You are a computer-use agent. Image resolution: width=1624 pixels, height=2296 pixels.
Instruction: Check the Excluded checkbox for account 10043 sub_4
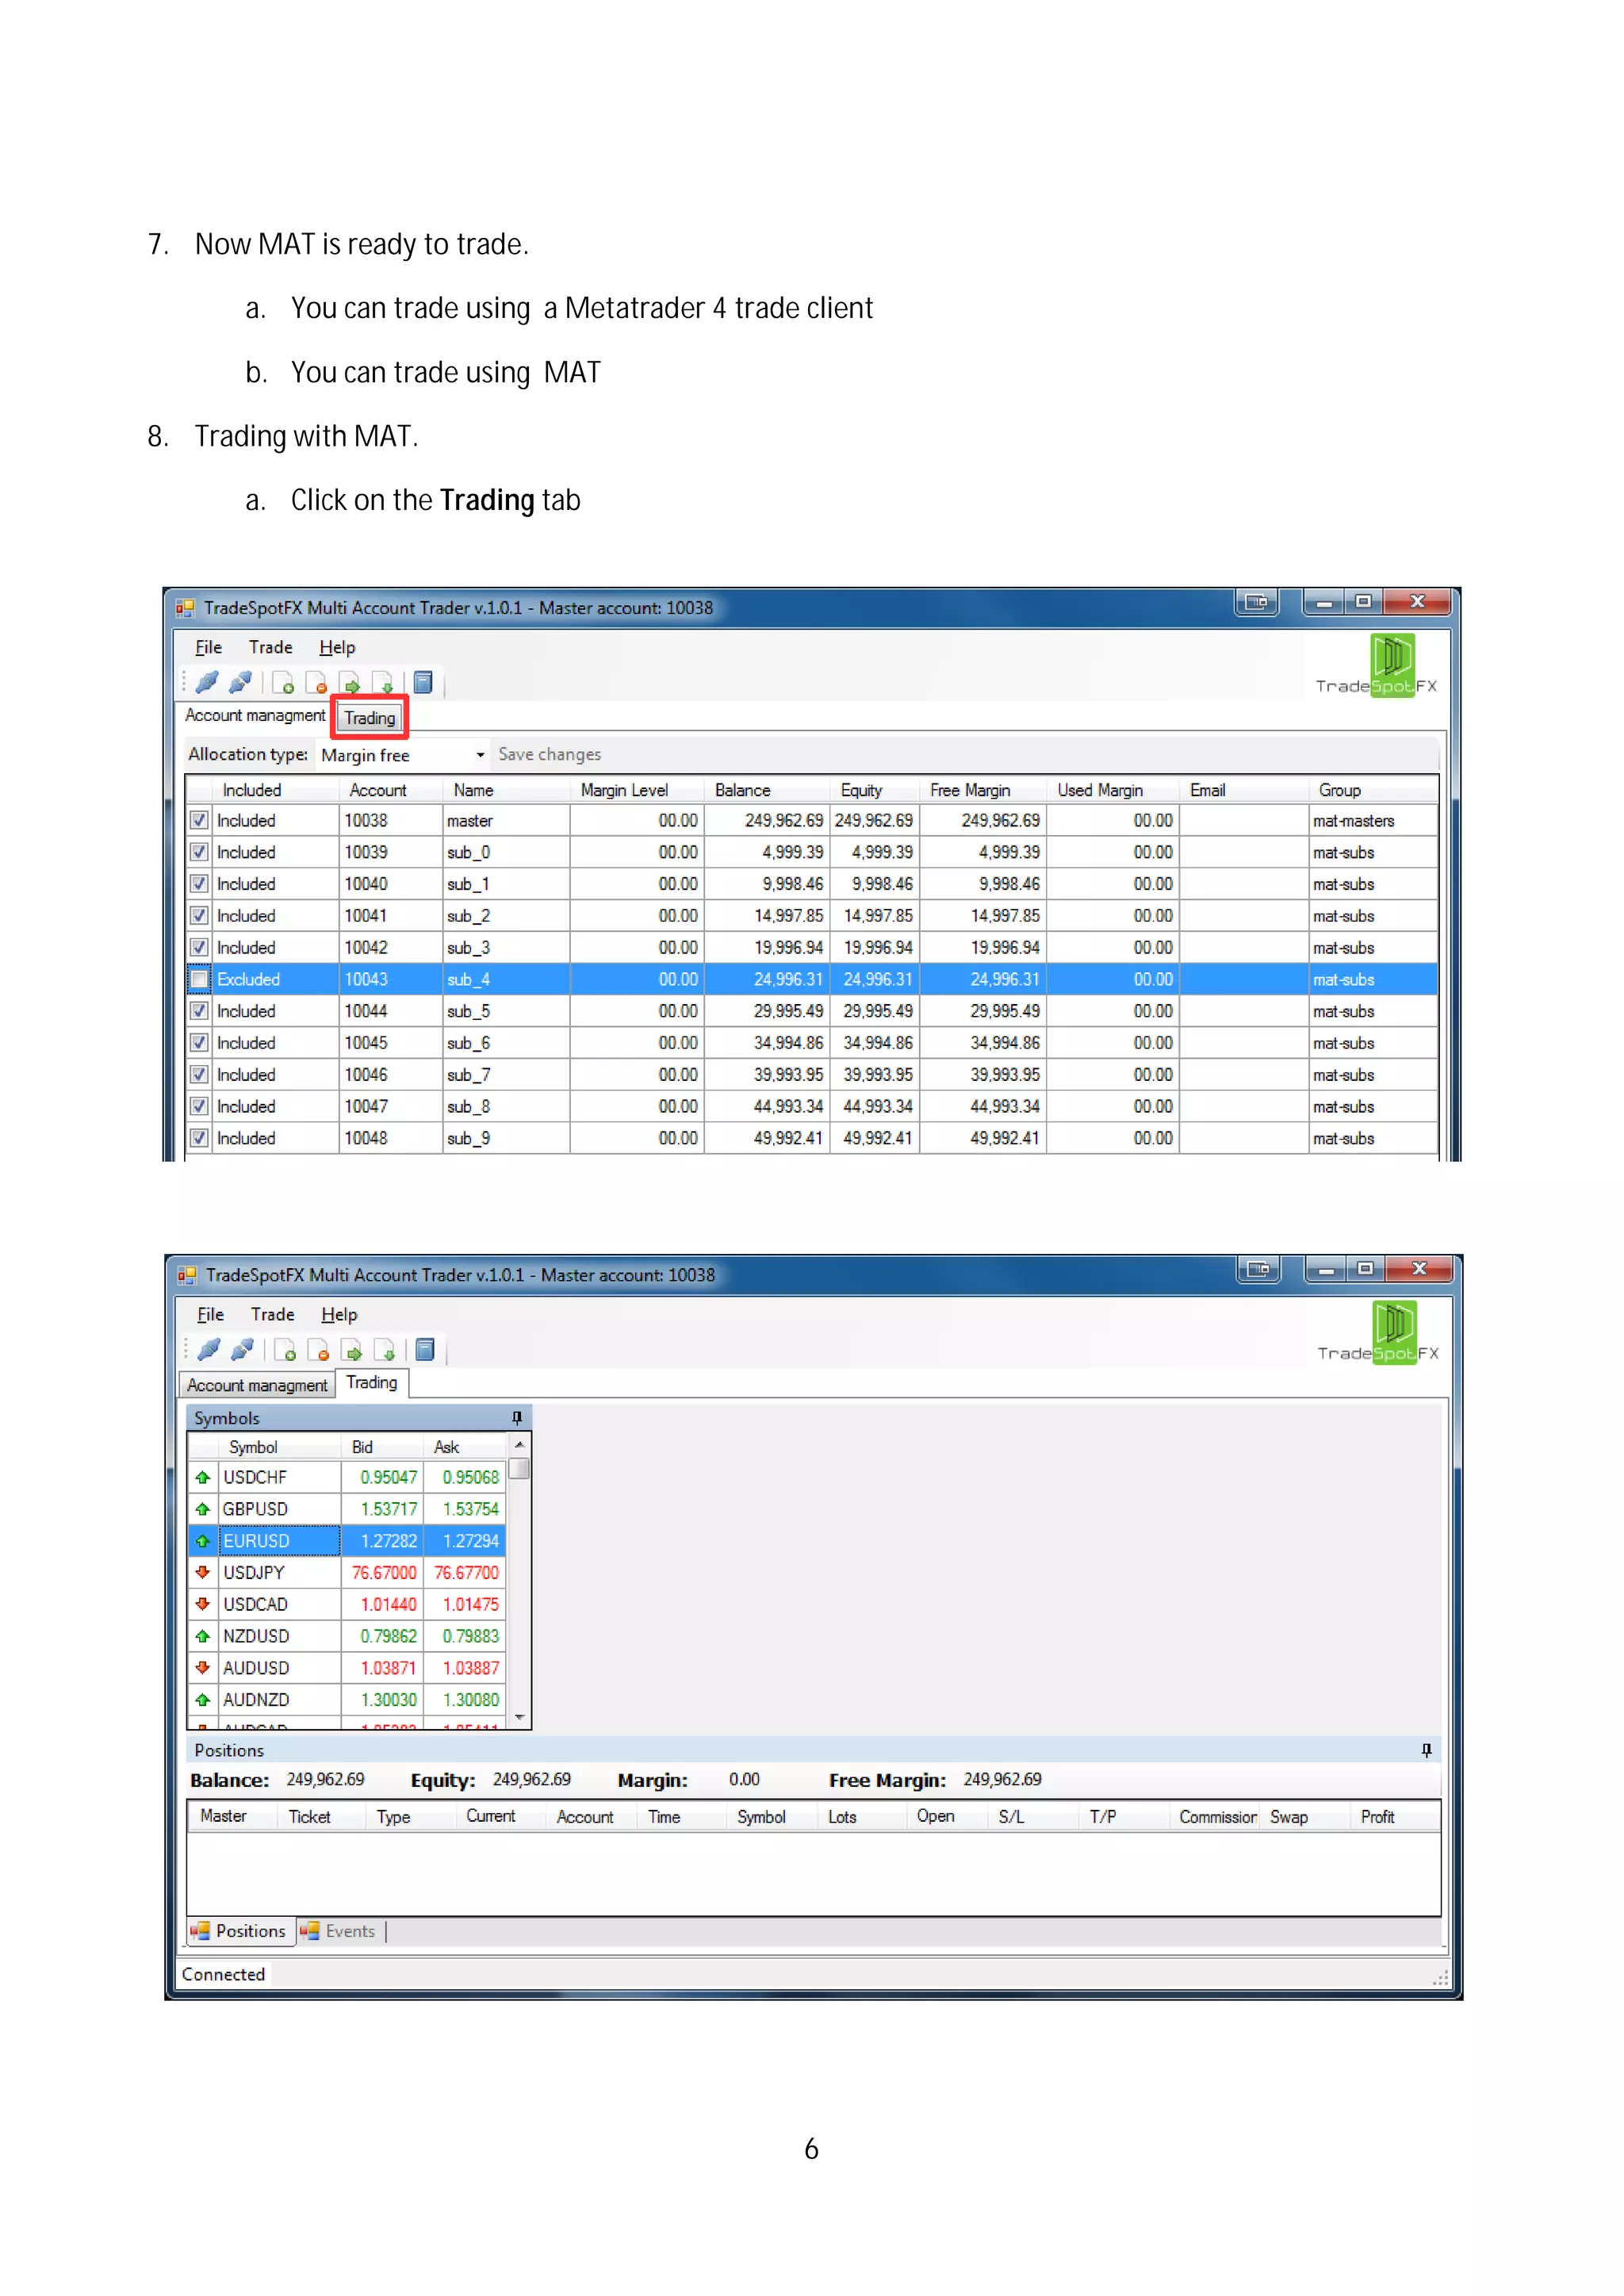(x=200, y=980)
